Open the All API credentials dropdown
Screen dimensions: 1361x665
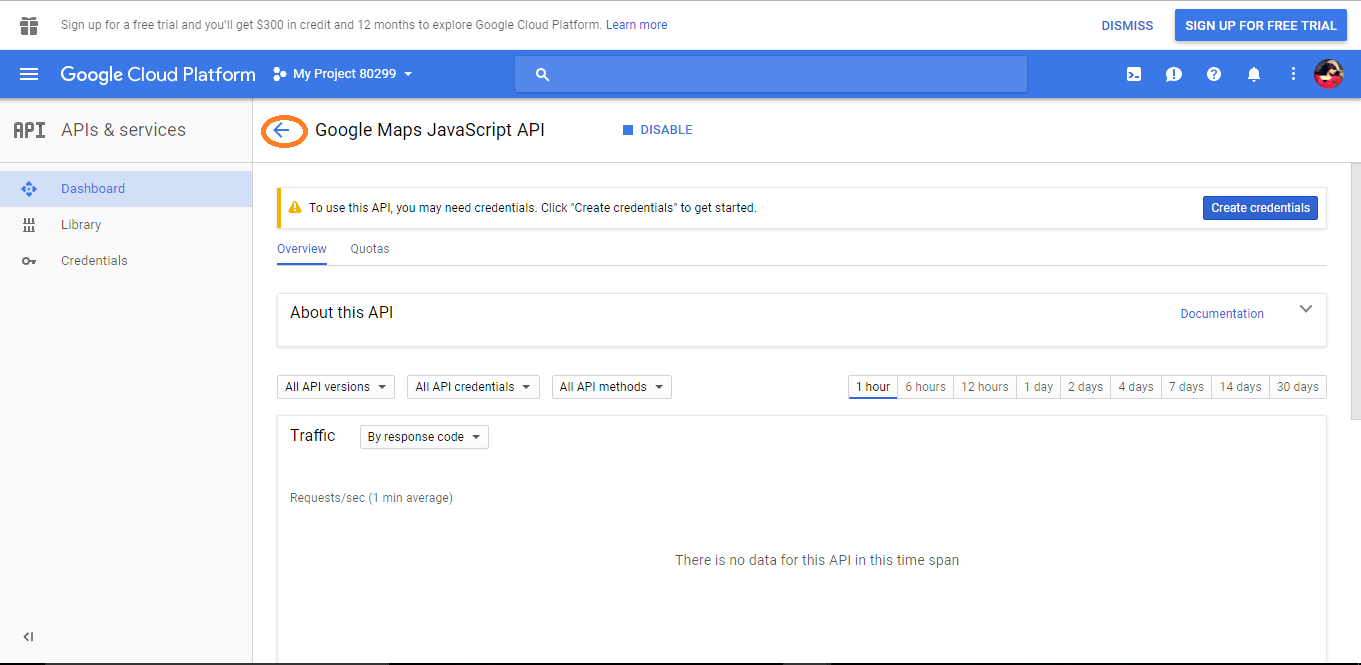click(473, 387)
